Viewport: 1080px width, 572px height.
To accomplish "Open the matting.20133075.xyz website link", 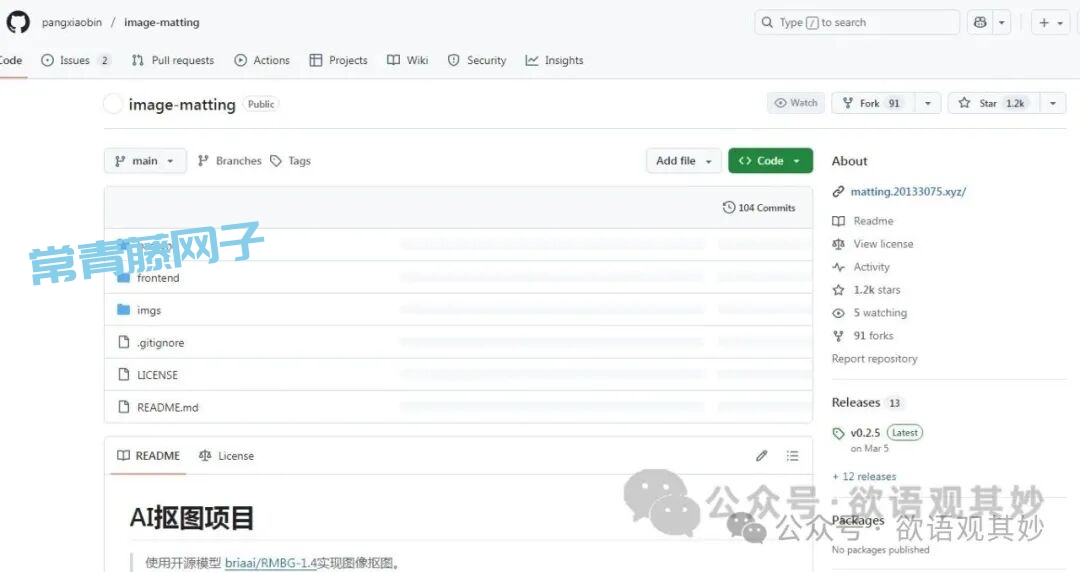I will coord(908,192).
